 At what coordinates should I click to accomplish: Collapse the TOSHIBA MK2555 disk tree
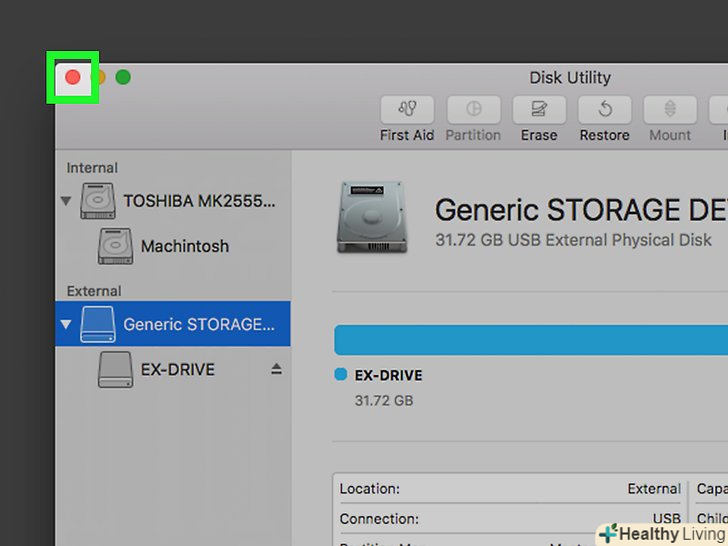(66, 201)
